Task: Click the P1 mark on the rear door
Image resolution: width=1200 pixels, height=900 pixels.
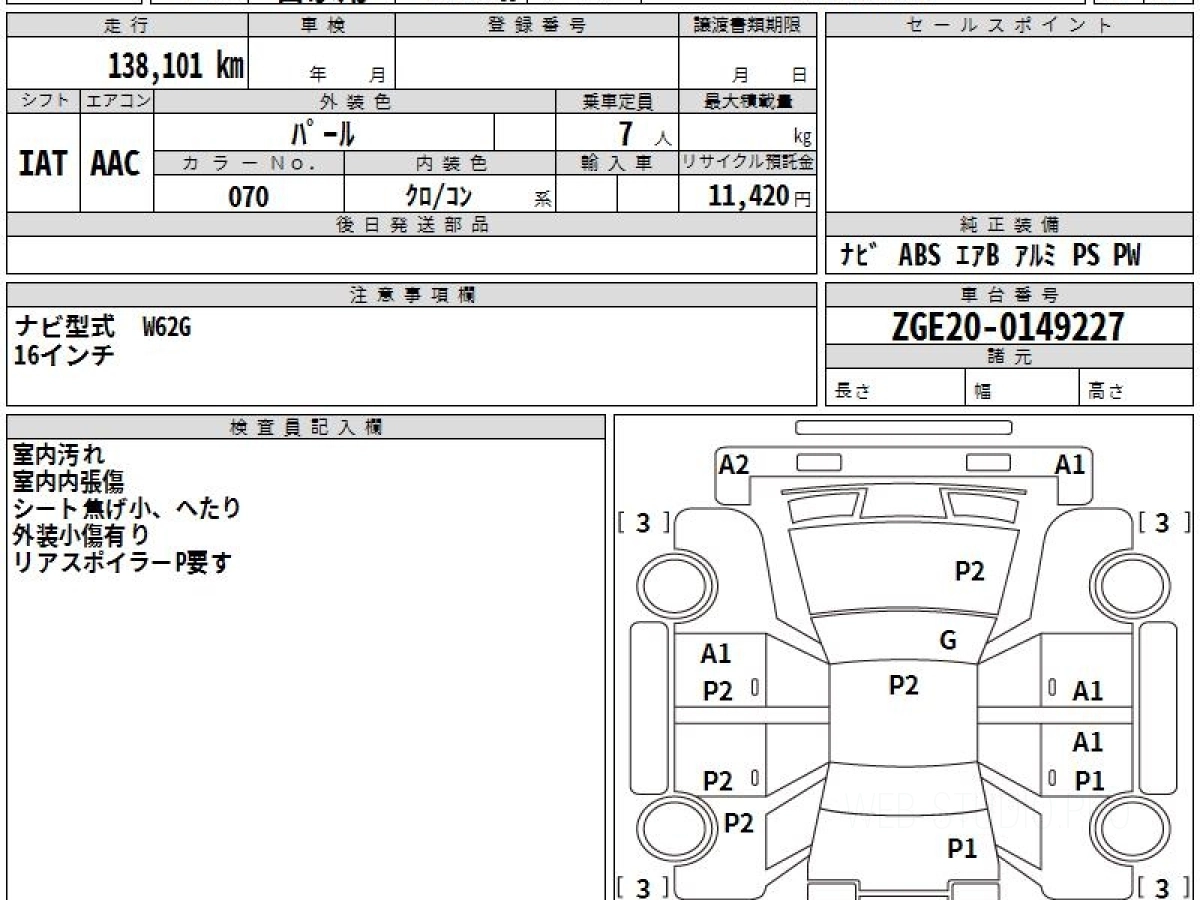Action: tap(1089, 782)
